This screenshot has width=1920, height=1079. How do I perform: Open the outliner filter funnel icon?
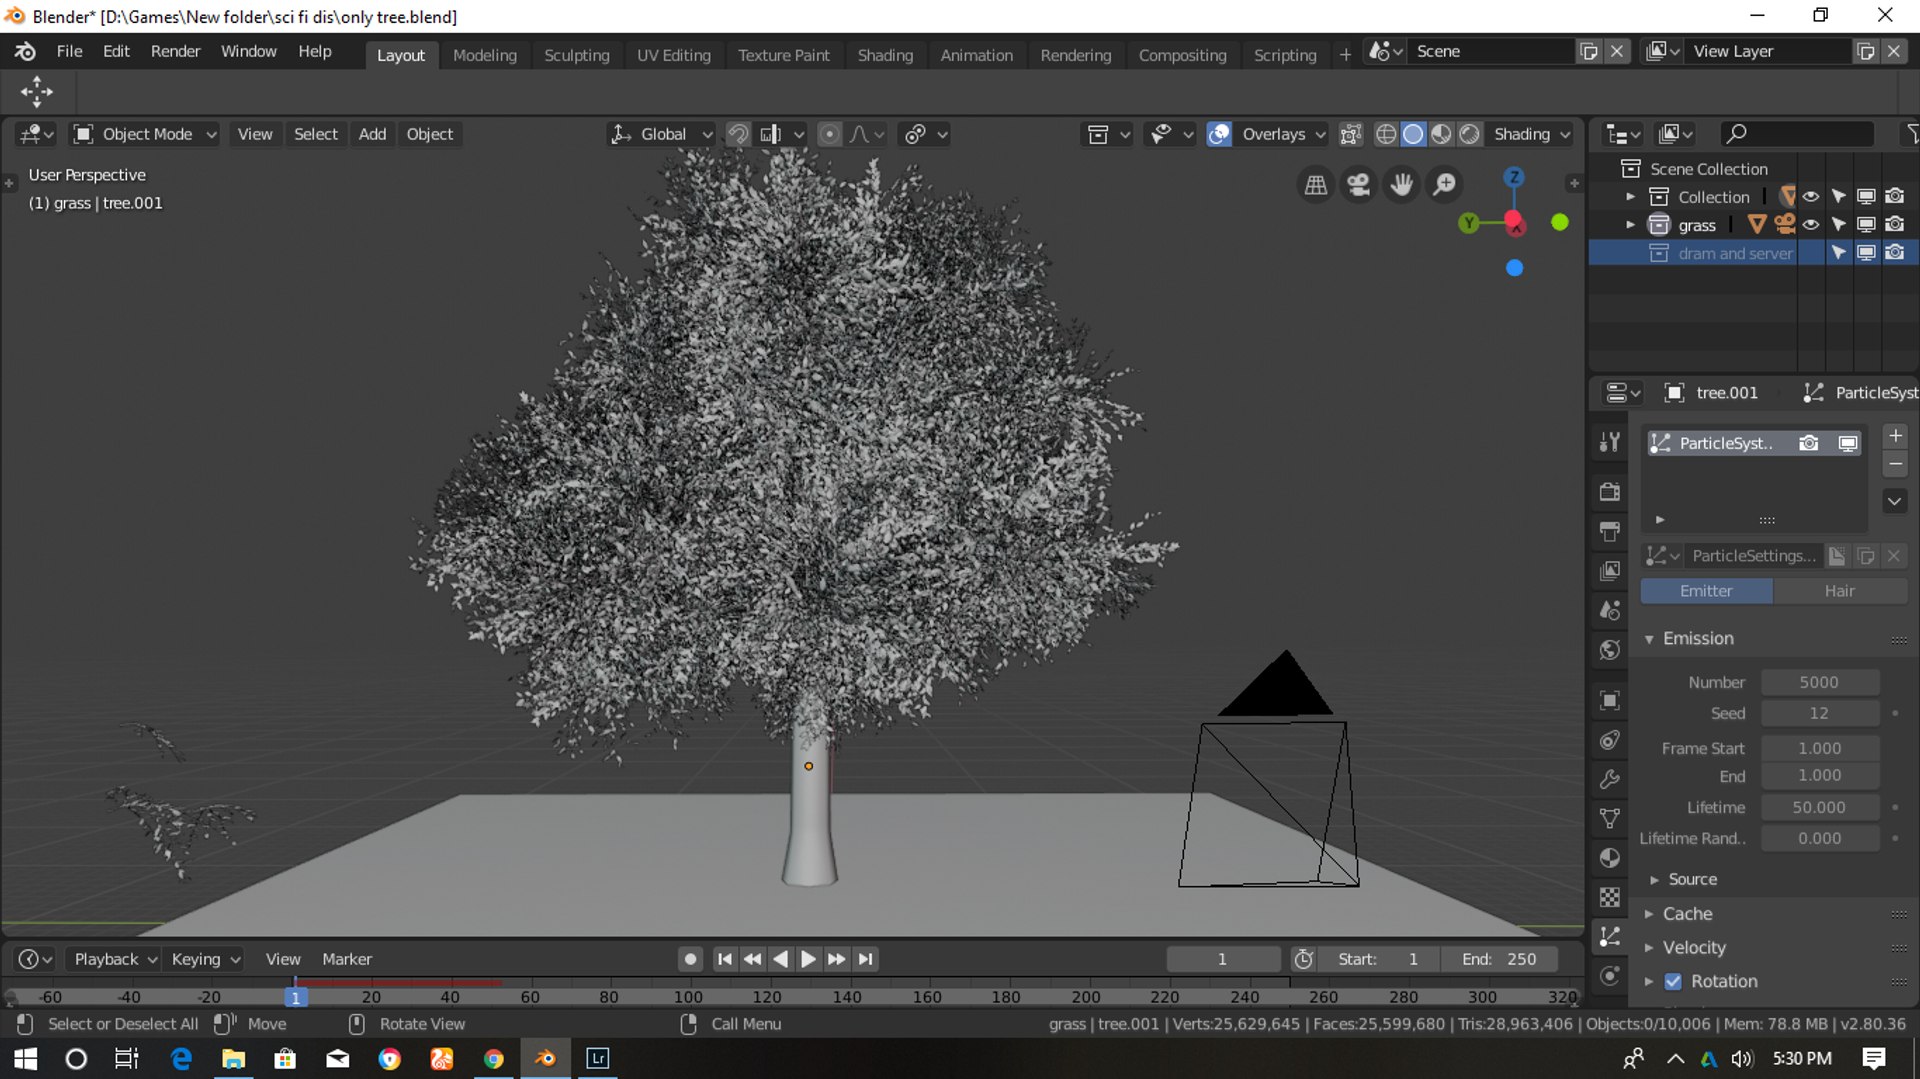(x=1910, y=134)
